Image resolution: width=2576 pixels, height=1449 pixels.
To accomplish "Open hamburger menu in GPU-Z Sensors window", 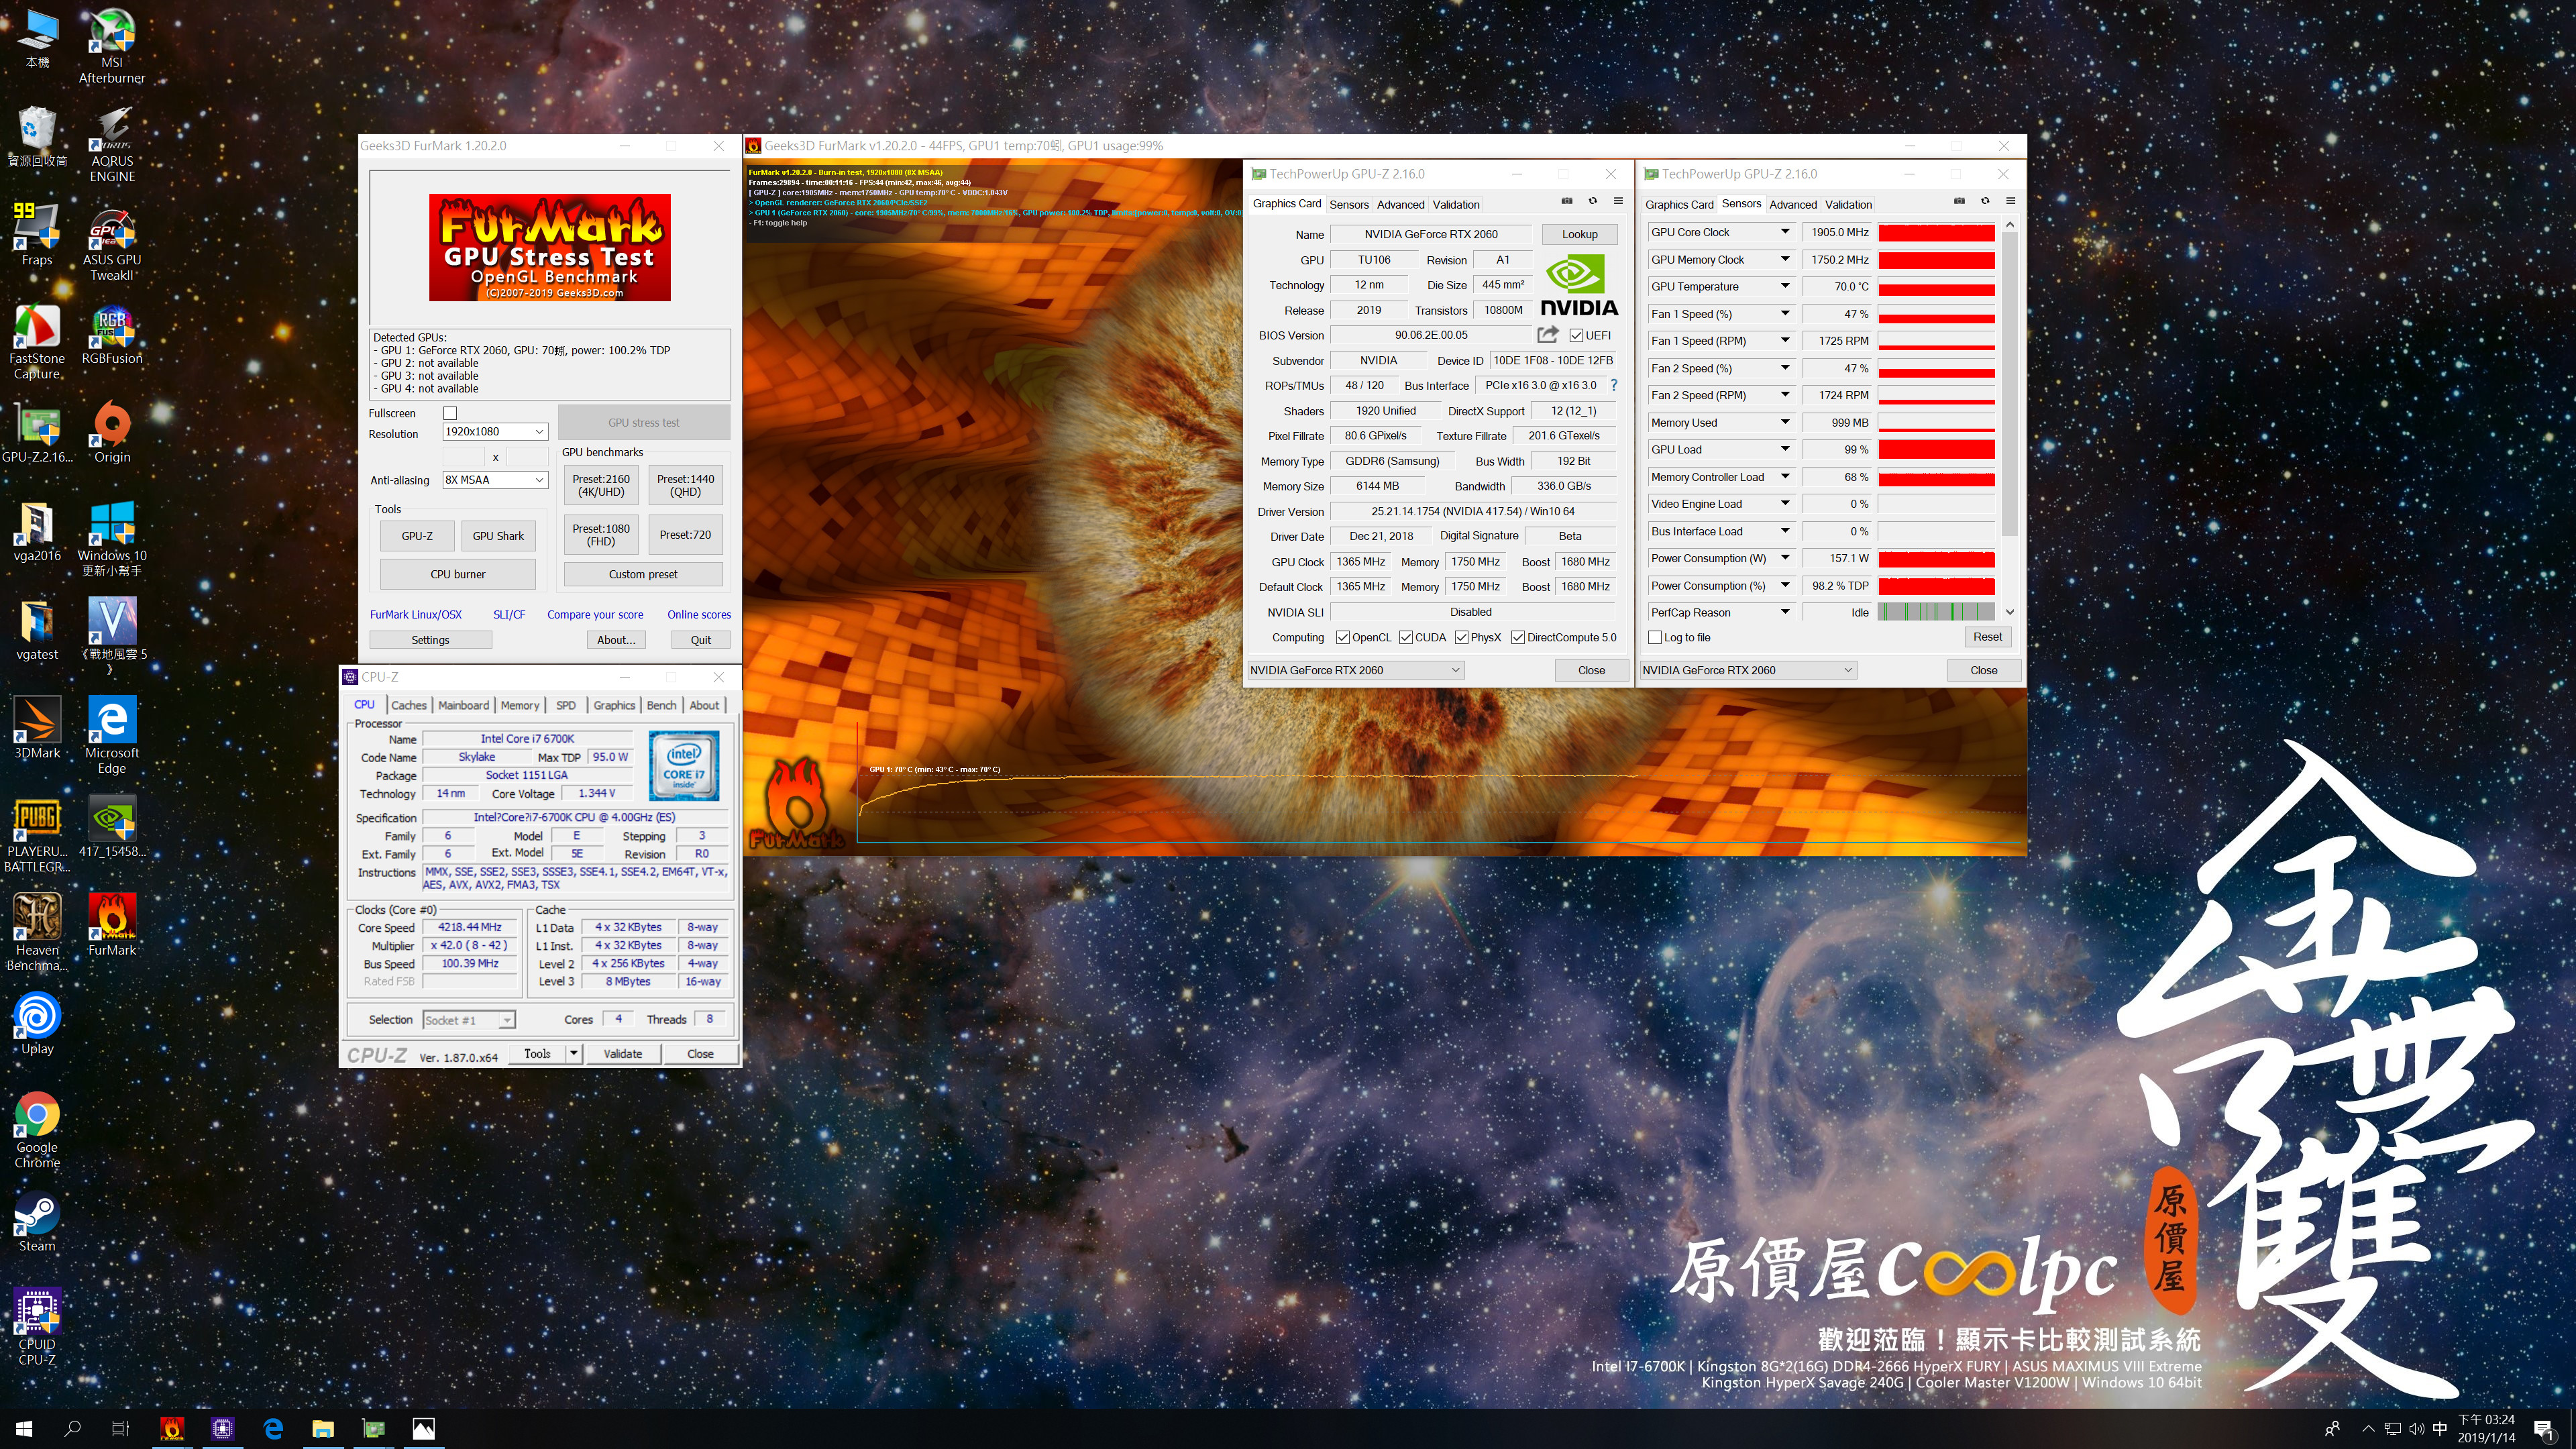I will tap(2010, 201).
